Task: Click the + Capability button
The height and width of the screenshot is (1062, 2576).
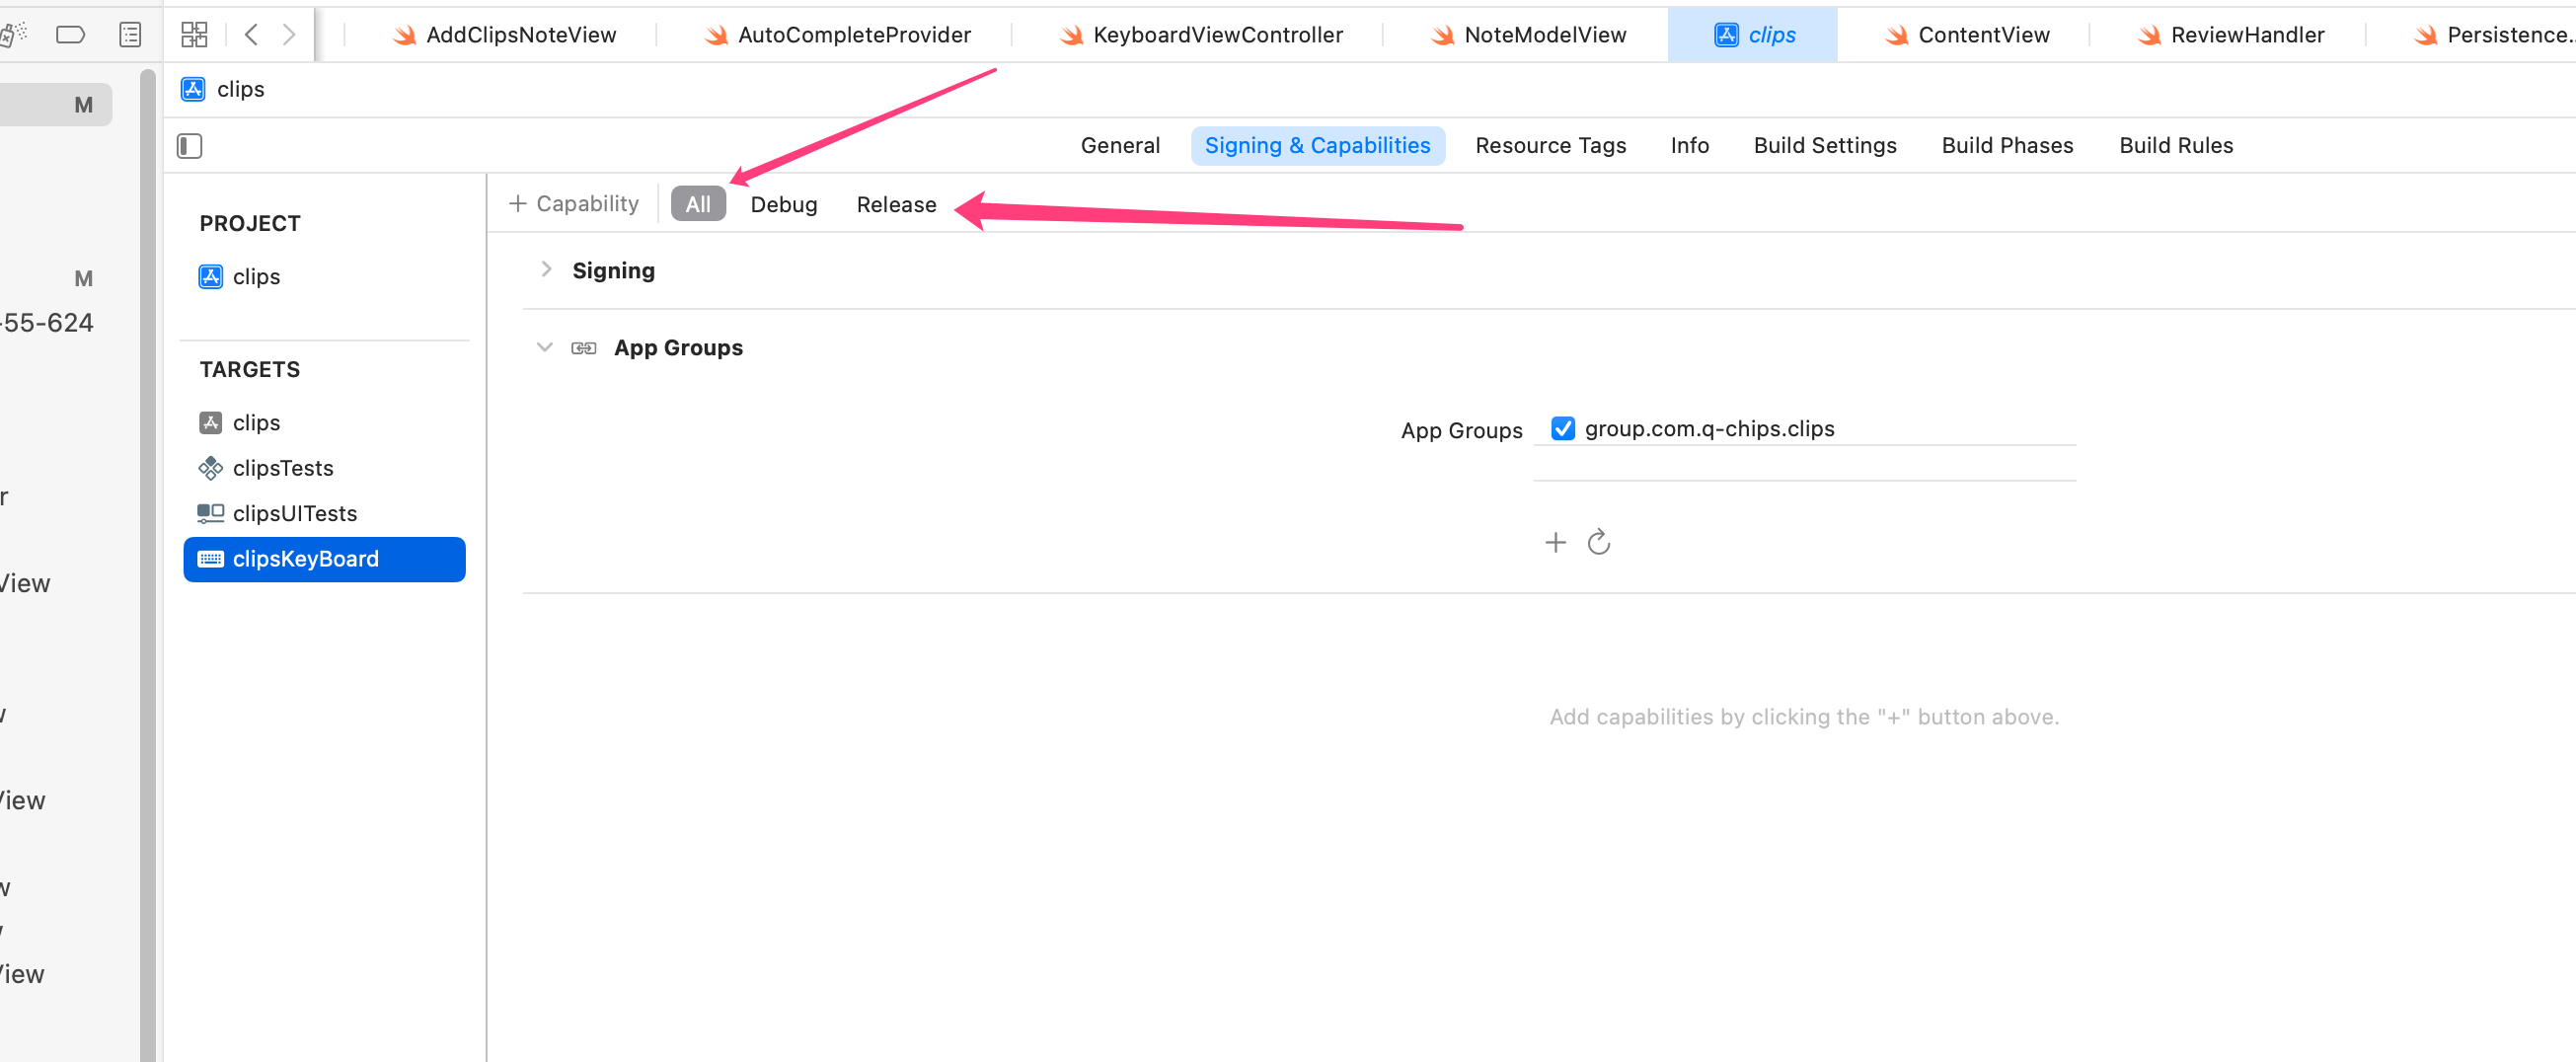Action: pos(573,203)
